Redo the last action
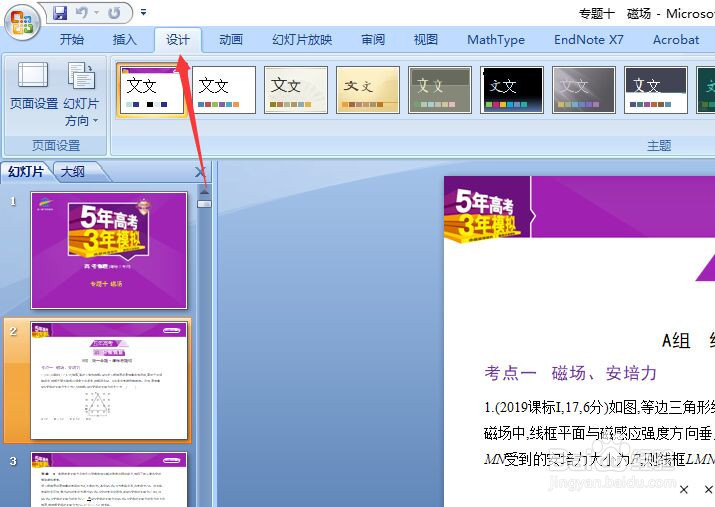The height and width of the screenshot is (507, 715). point(114,13)
